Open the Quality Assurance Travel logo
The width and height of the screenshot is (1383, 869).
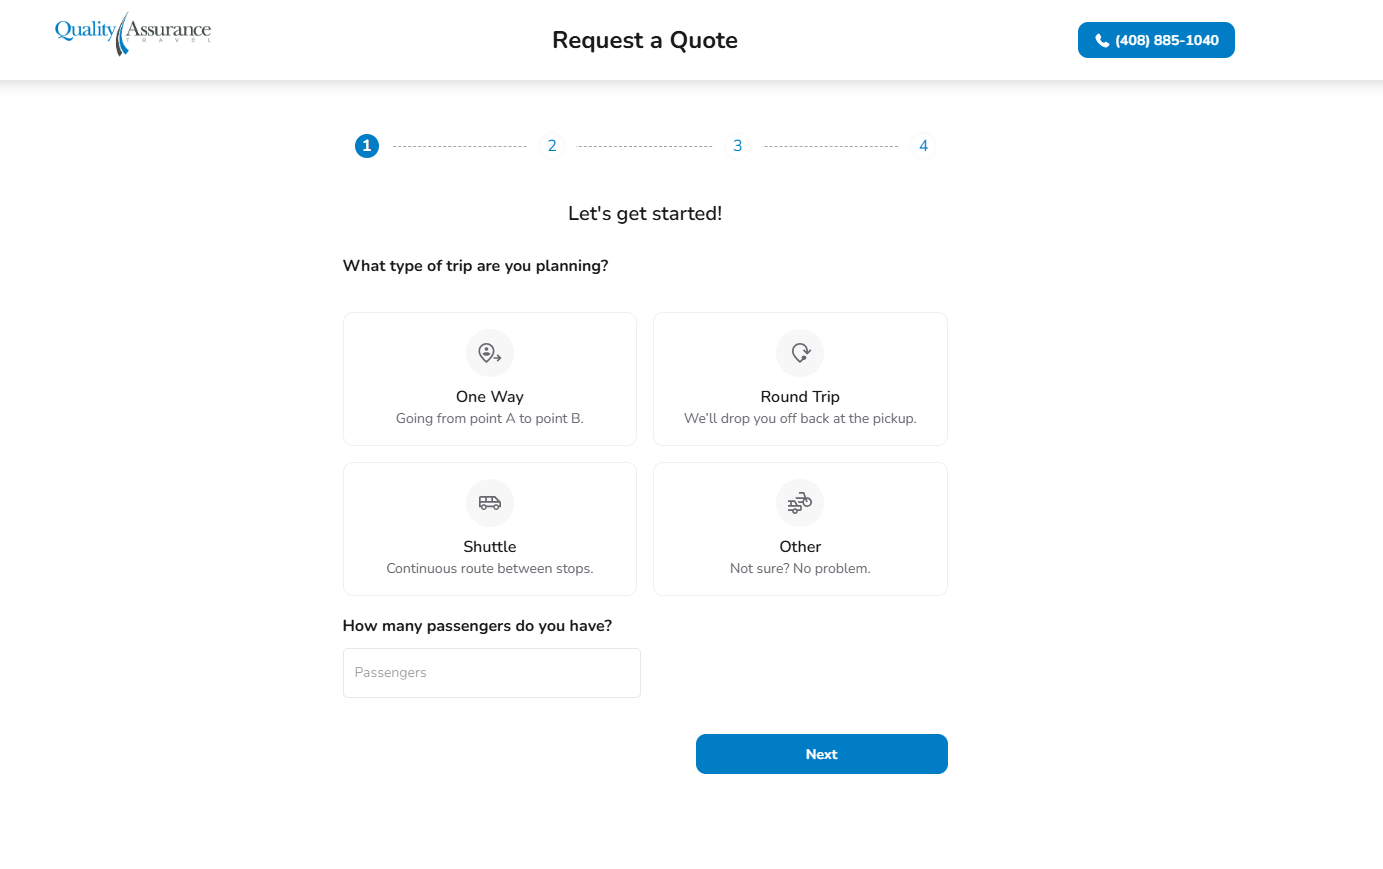[133, 33]
